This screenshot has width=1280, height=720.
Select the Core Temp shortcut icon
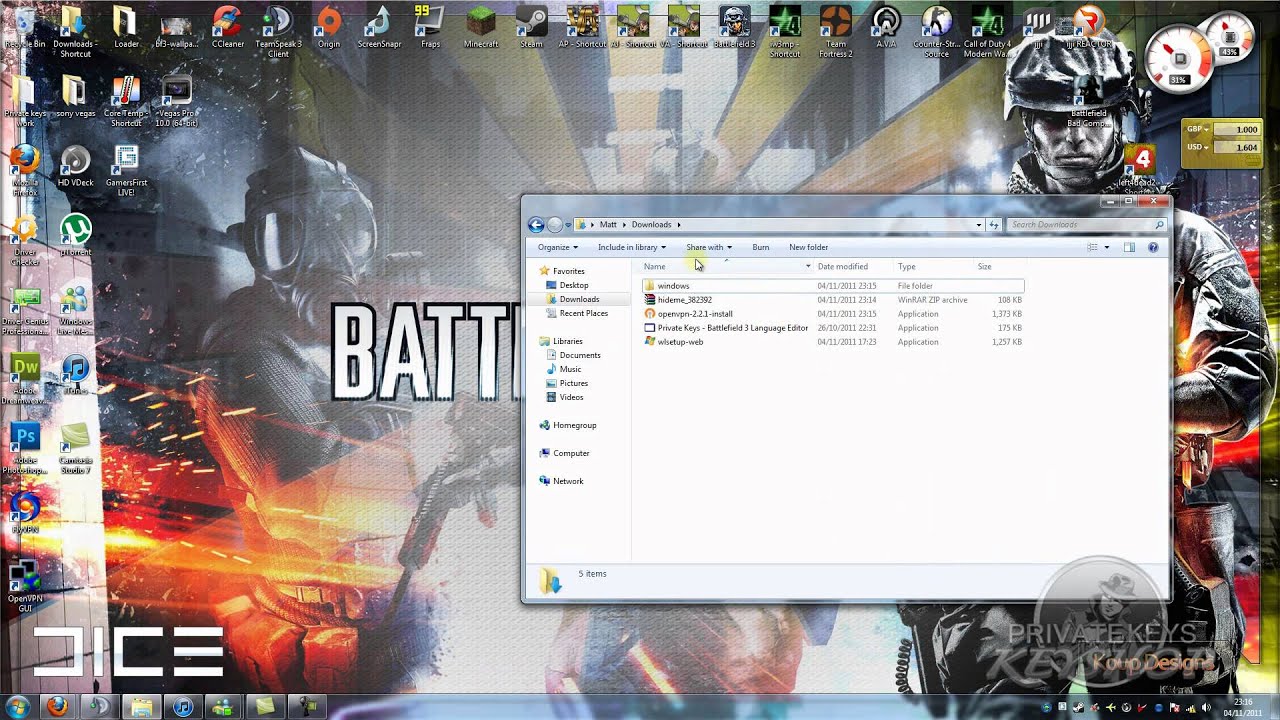[125, 100]
